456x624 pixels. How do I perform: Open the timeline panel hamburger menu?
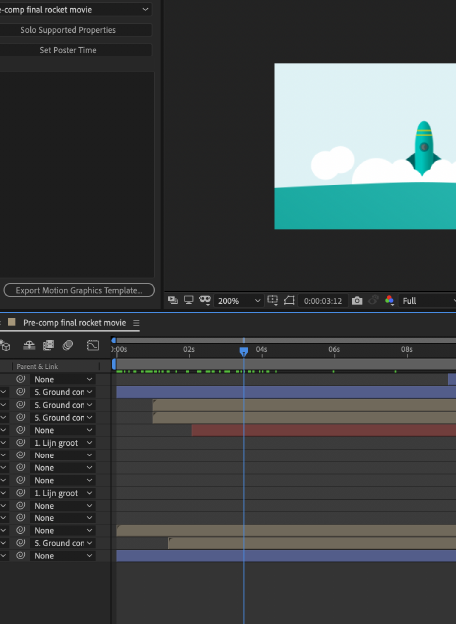click(136, 323)
